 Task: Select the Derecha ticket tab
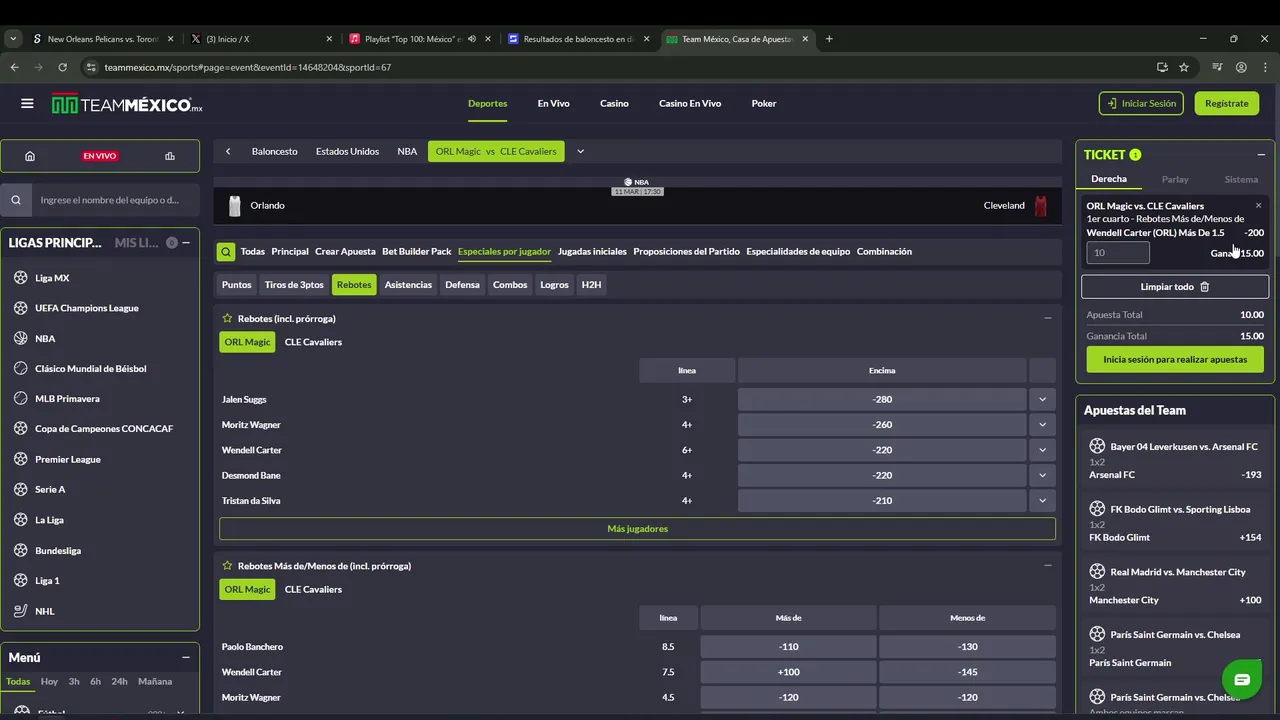pos(1109,179)
